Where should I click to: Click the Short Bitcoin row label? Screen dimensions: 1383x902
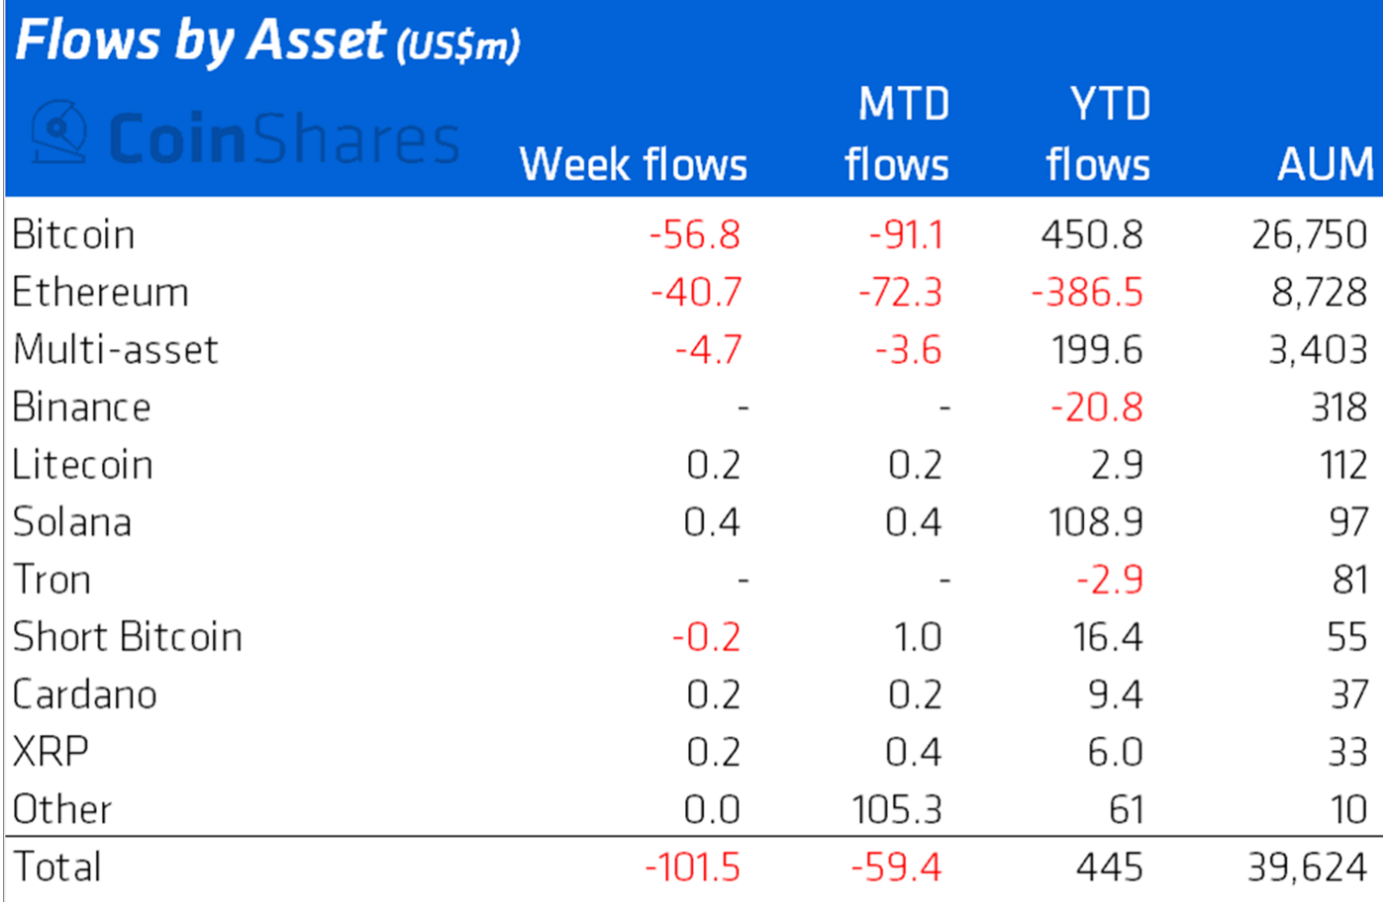click(x=128, y=637)
